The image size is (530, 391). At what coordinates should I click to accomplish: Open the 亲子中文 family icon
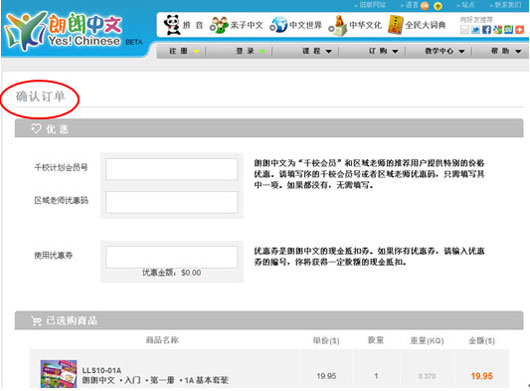pyautogui.click(x=219, y=25)
